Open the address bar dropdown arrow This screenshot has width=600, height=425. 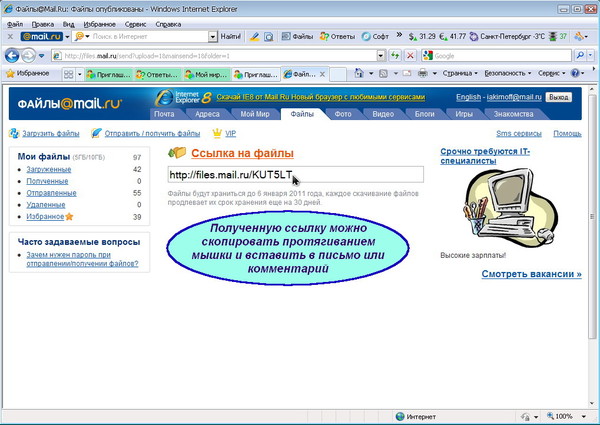pyautogui.click(x=381, y=56)
